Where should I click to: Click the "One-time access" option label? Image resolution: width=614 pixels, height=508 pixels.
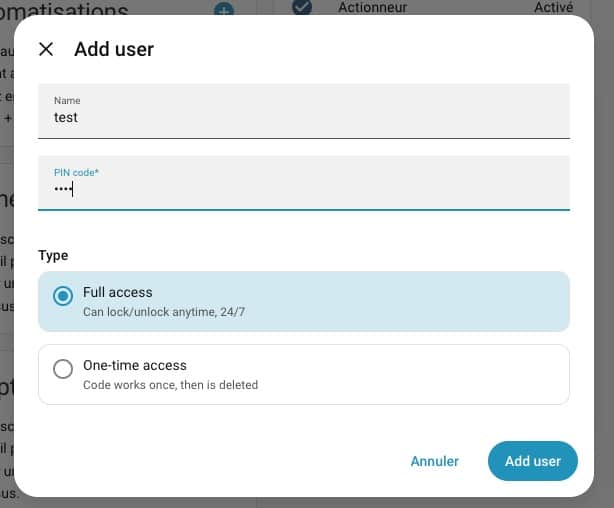(x=134, y=366)
